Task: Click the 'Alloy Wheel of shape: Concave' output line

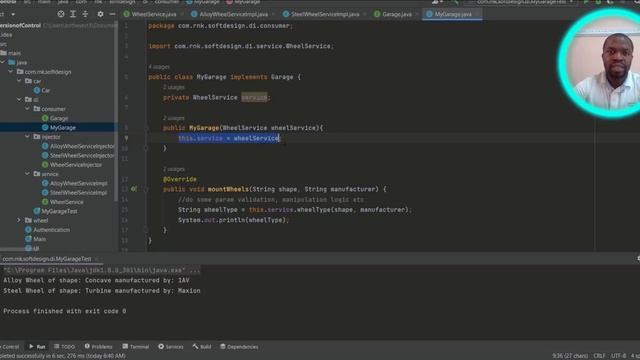Action: click(96, 280)
